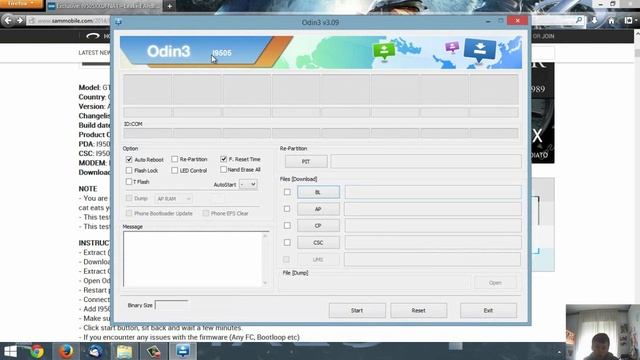The height and width of the screenshot is (360, 640).
Task: Click the Firefox home icon
Action: point(611,20)
